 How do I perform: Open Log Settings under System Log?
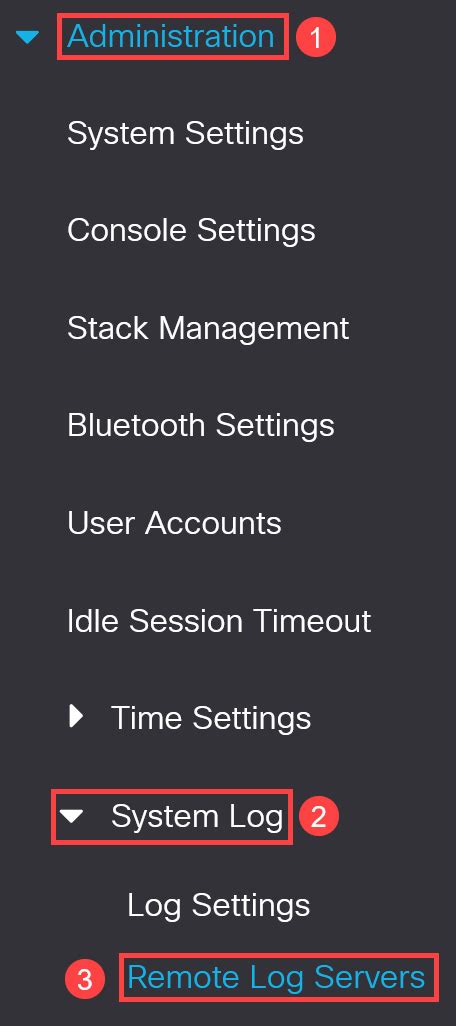(219, 906)
